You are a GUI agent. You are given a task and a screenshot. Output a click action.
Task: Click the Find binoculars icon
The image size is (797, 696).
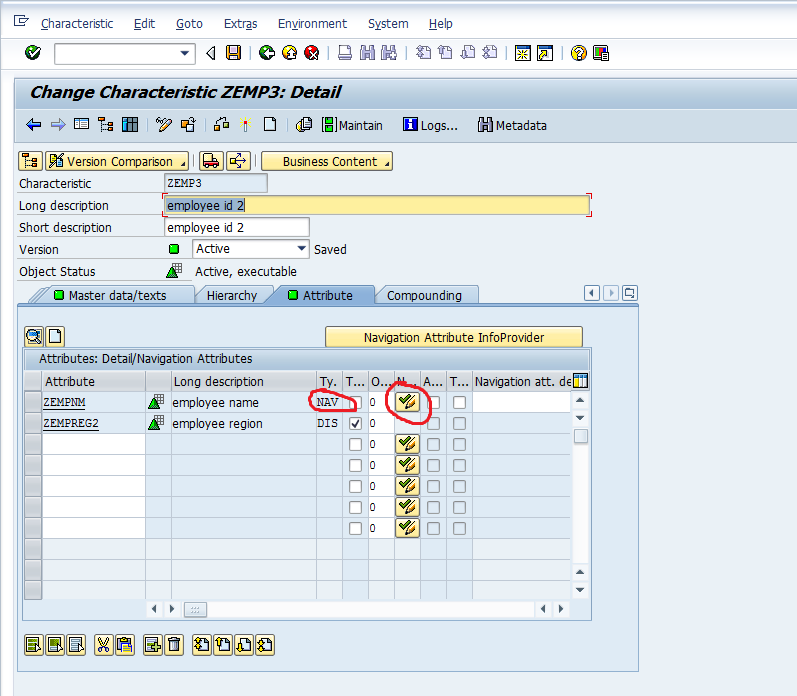[x=367, y=53]
